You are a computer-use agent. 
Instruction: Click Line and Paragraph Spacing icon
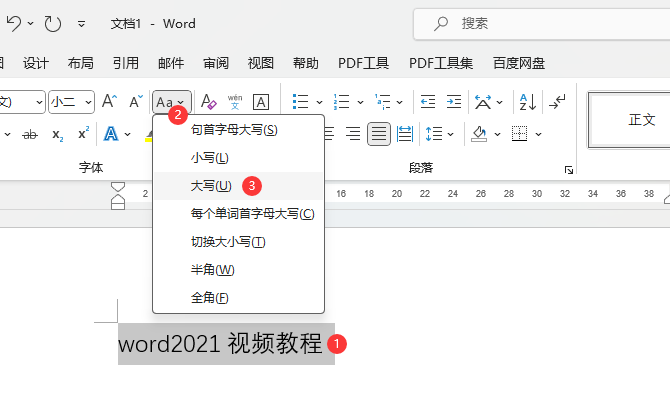point(434,134)
